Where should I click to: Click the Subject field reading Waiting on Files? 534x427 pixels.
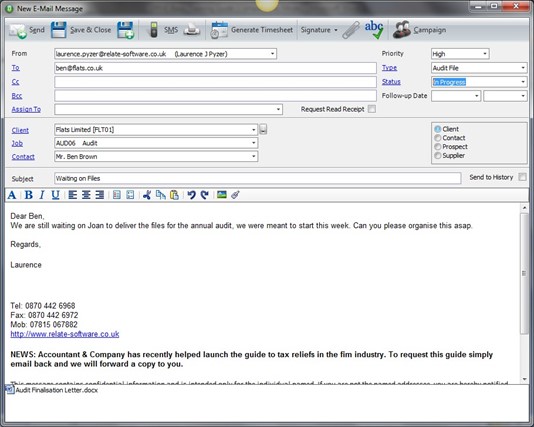point(257,178)
